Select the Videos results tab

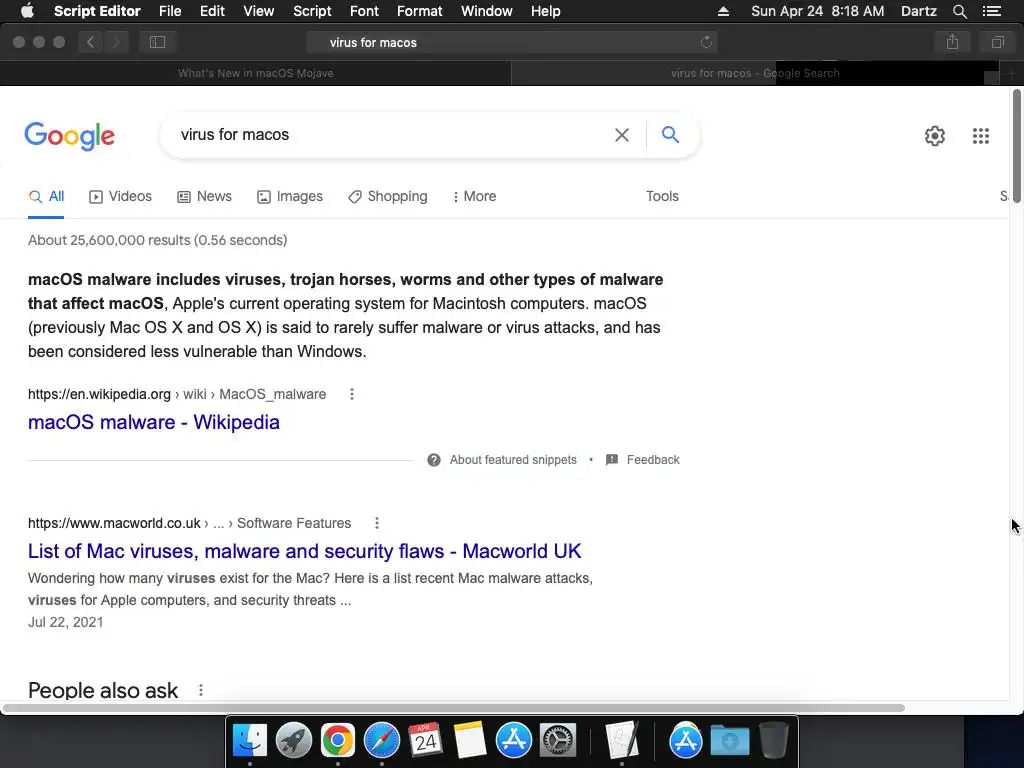(x=120, y=197)
